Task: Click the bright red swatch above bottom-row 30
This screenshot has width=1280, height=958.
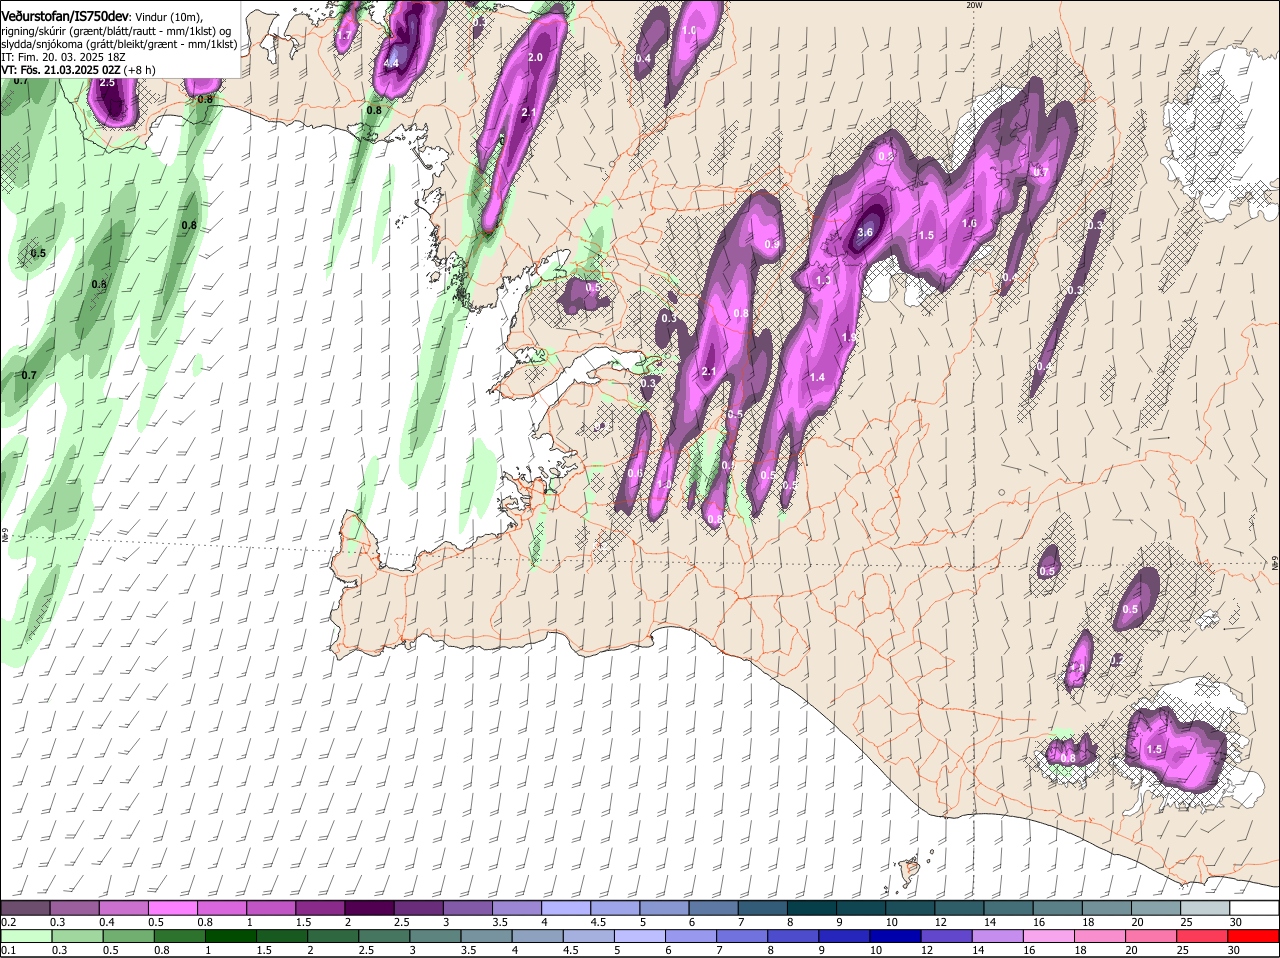Action: (1255, 936)
